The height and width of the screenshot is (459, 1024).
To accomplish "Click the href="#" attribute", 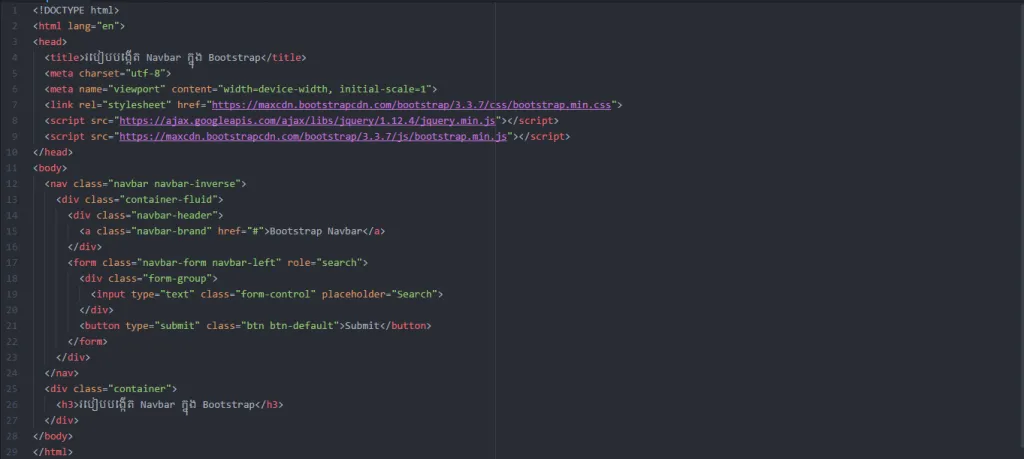I will click(x=241, y=231).
